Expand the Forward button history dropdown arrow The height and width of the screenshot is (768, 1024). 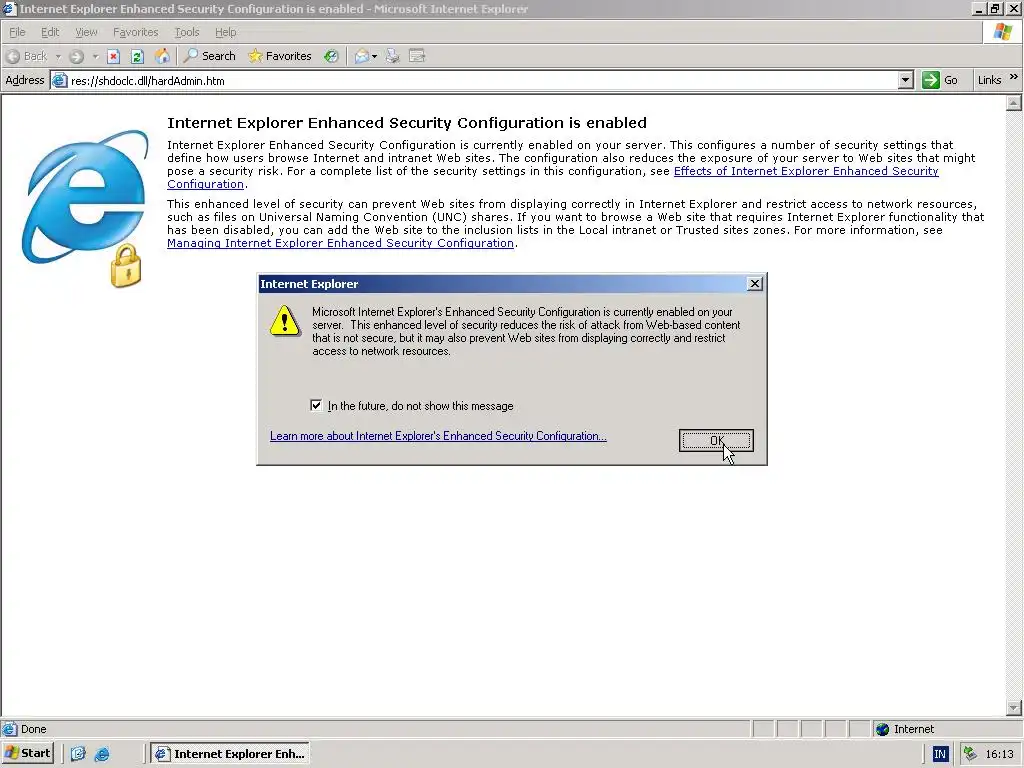pos(95,57)
